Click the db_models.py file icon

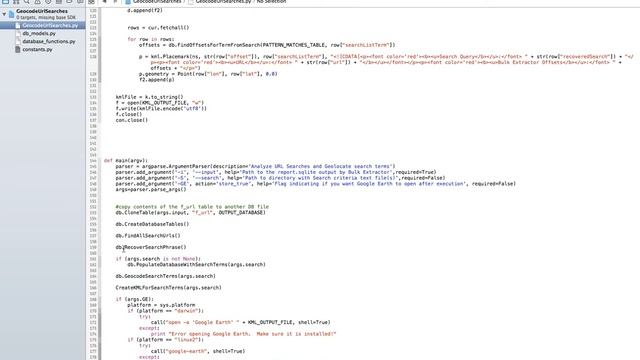click(18, 33)
